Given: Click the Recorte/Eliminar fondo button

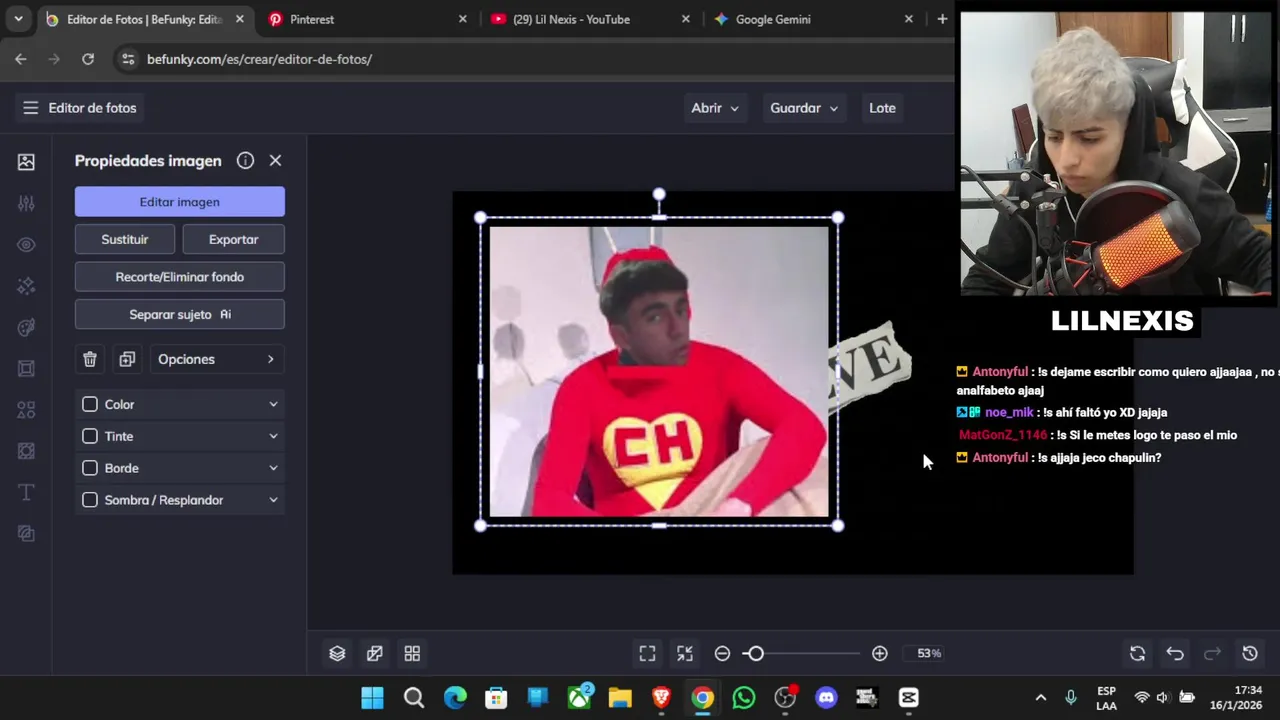Looking at the screenshot, I should click(x=180, y=277).
